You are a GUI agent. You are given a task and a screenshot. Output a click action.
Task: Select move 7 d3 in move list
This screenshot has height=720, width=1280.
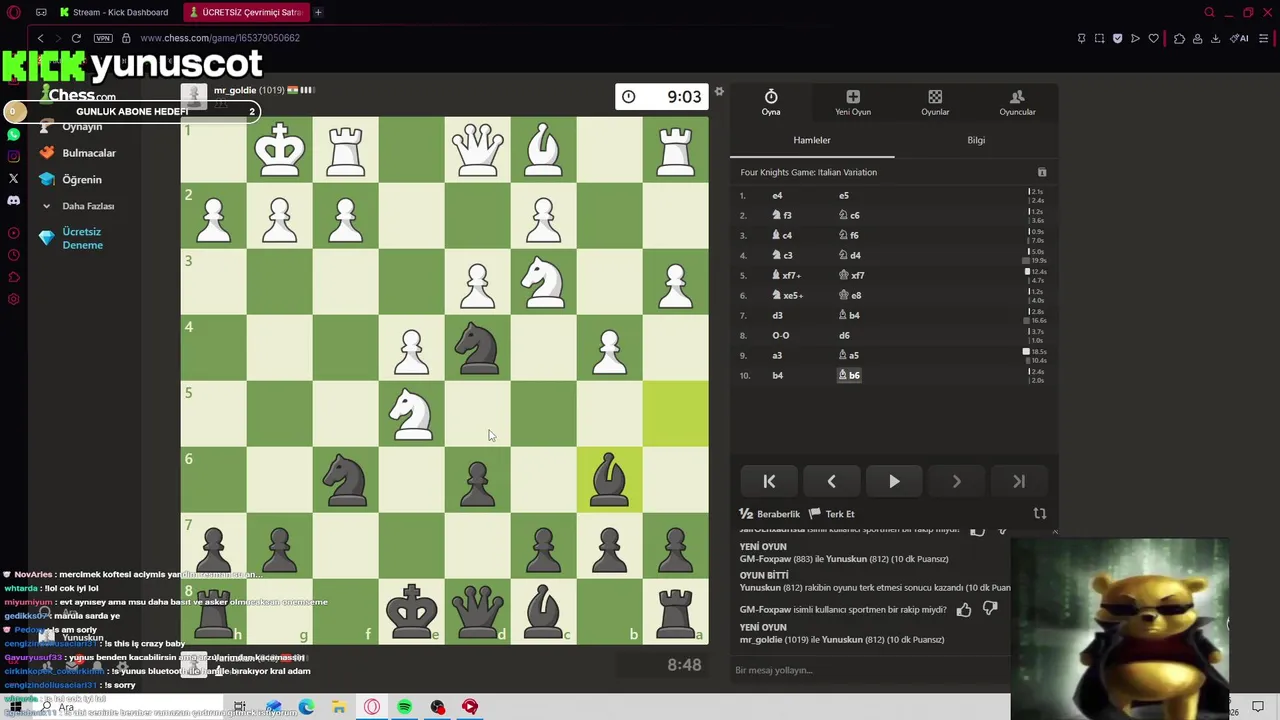(777, 315)
